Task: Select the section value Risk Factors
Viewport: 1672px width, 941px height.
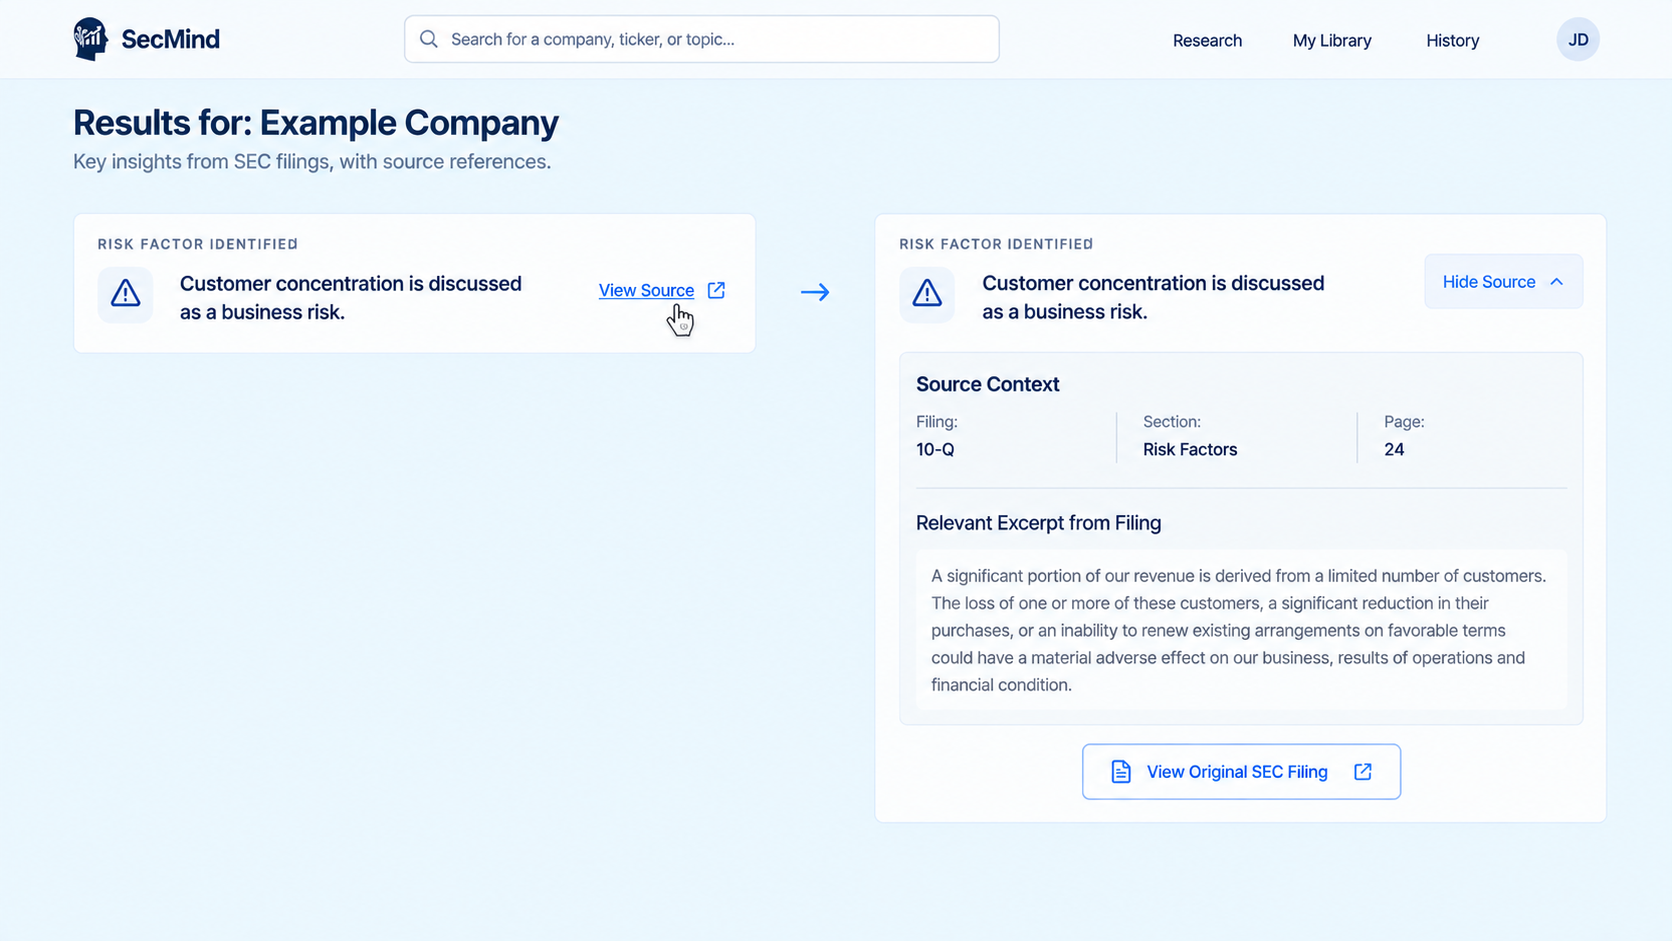Action: coord(1190,449)
